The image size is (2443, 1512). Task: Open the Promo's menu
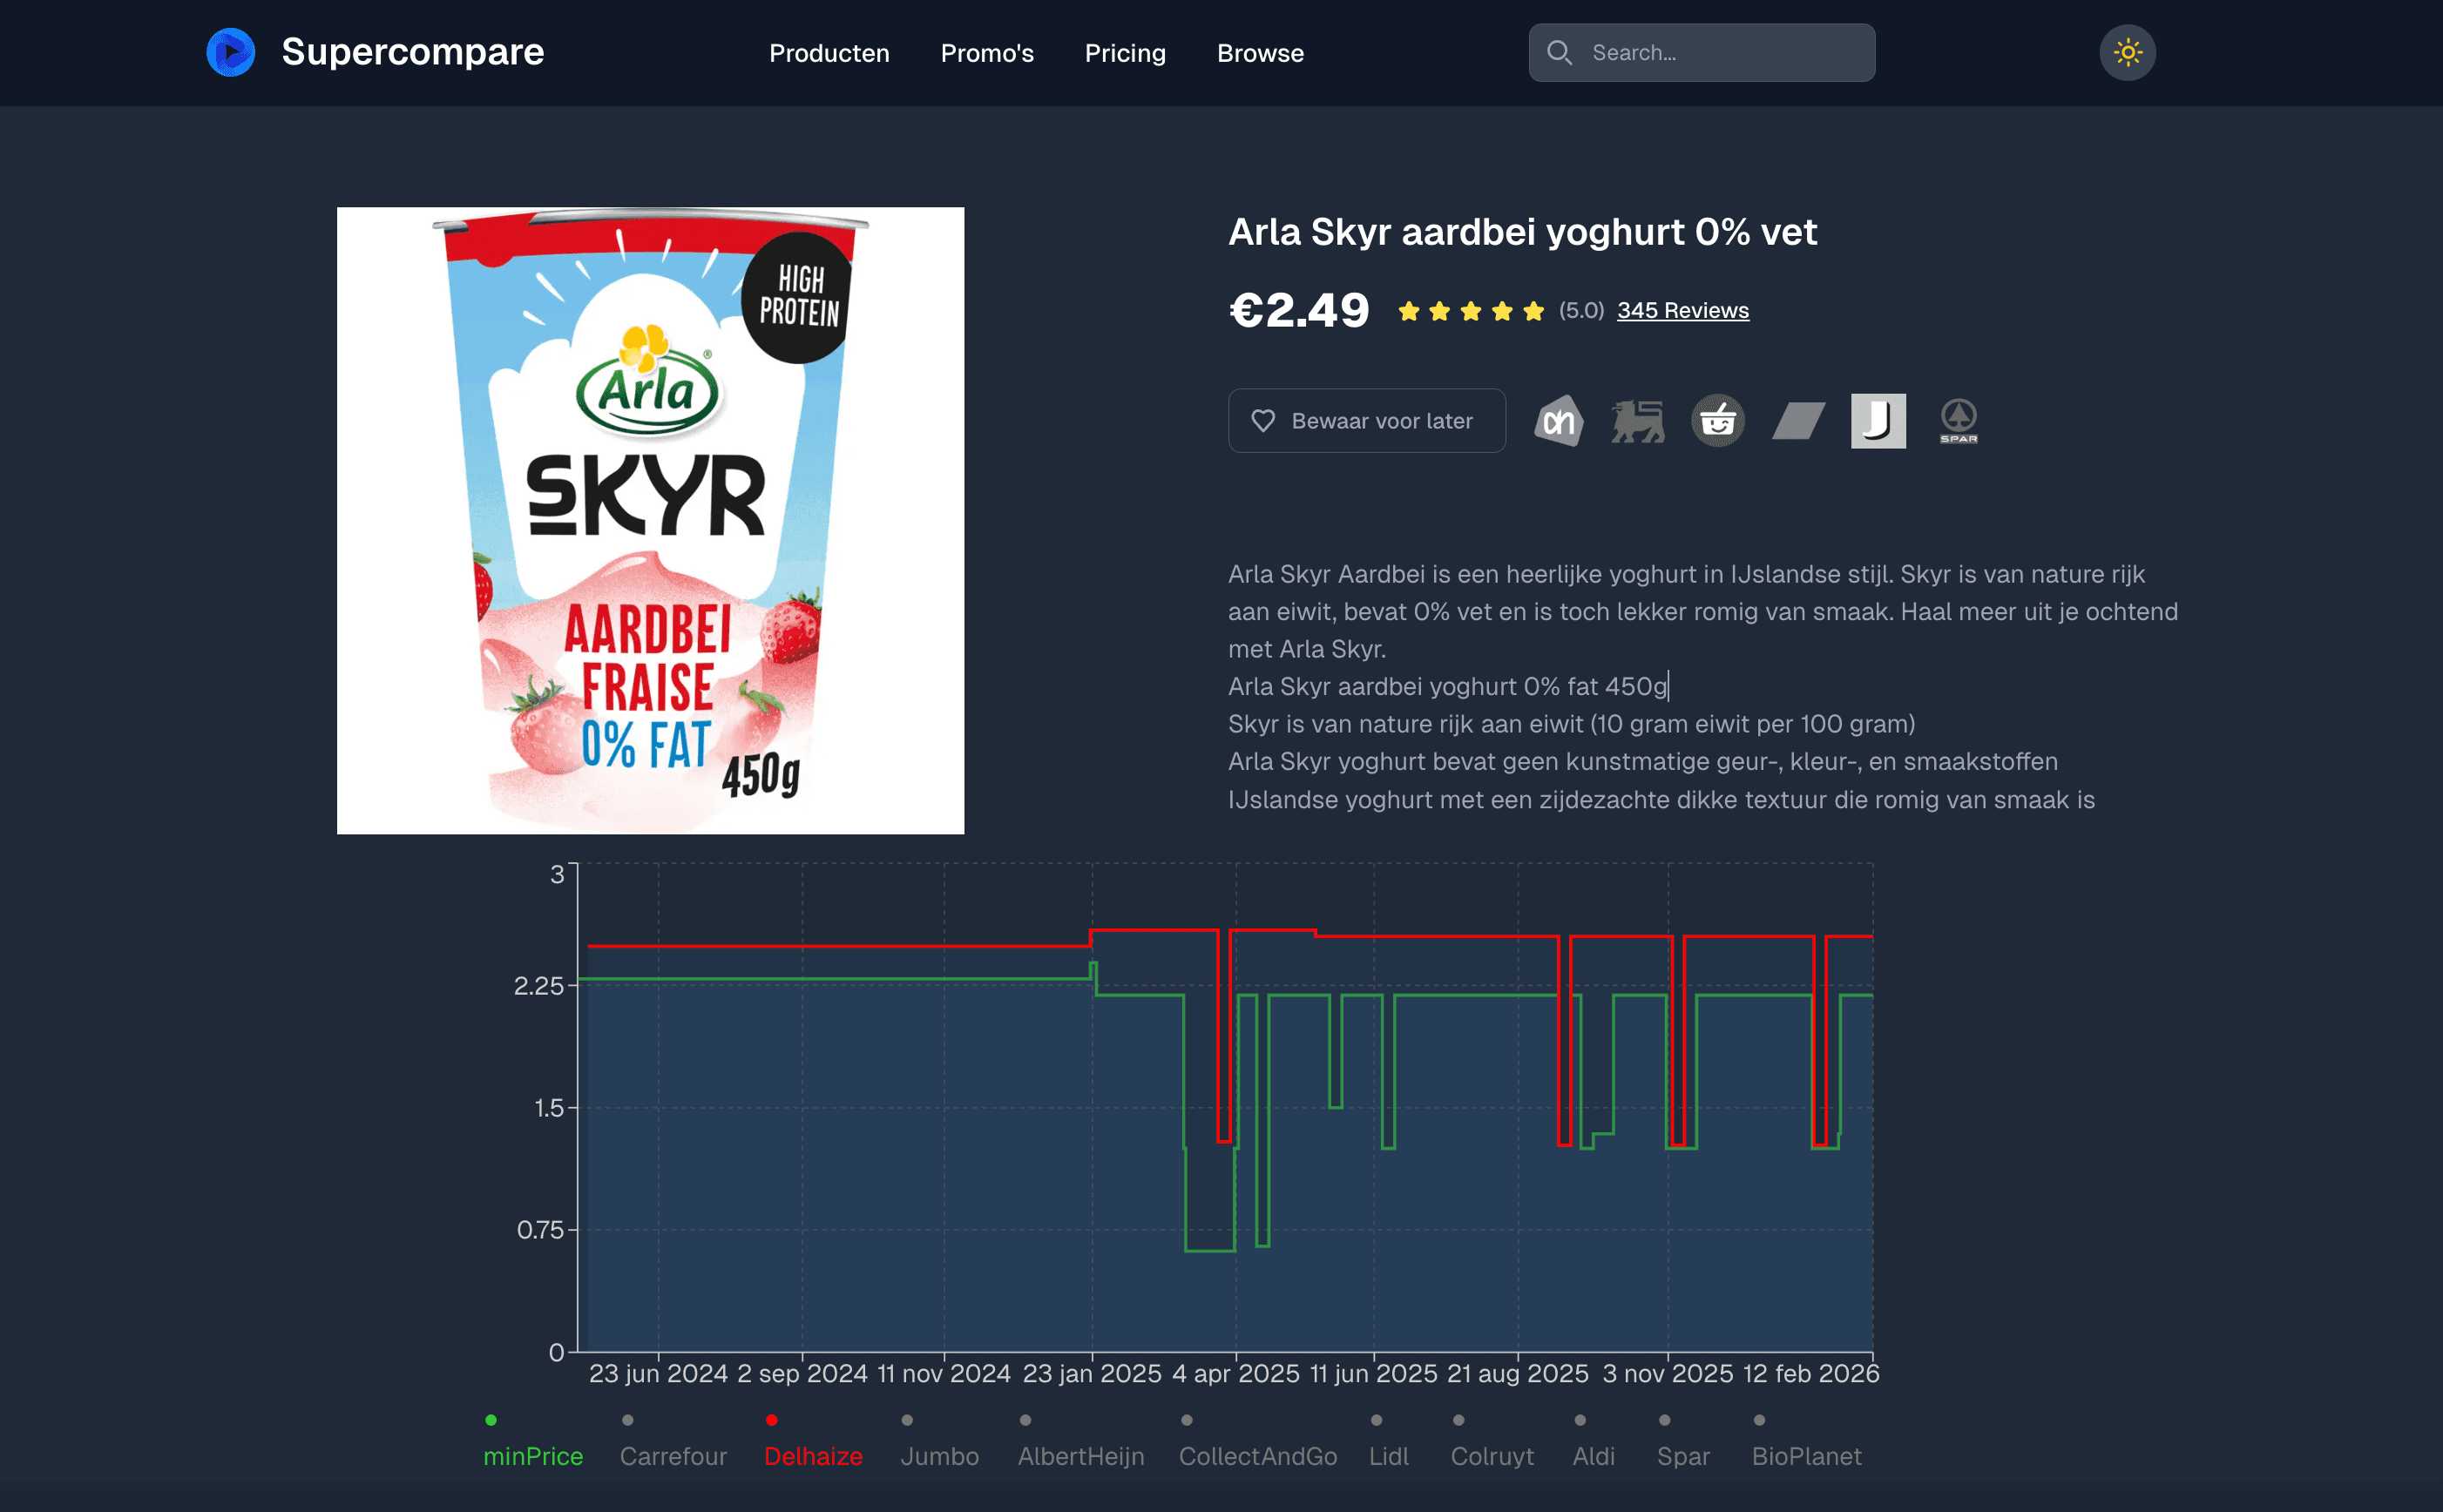987,53
